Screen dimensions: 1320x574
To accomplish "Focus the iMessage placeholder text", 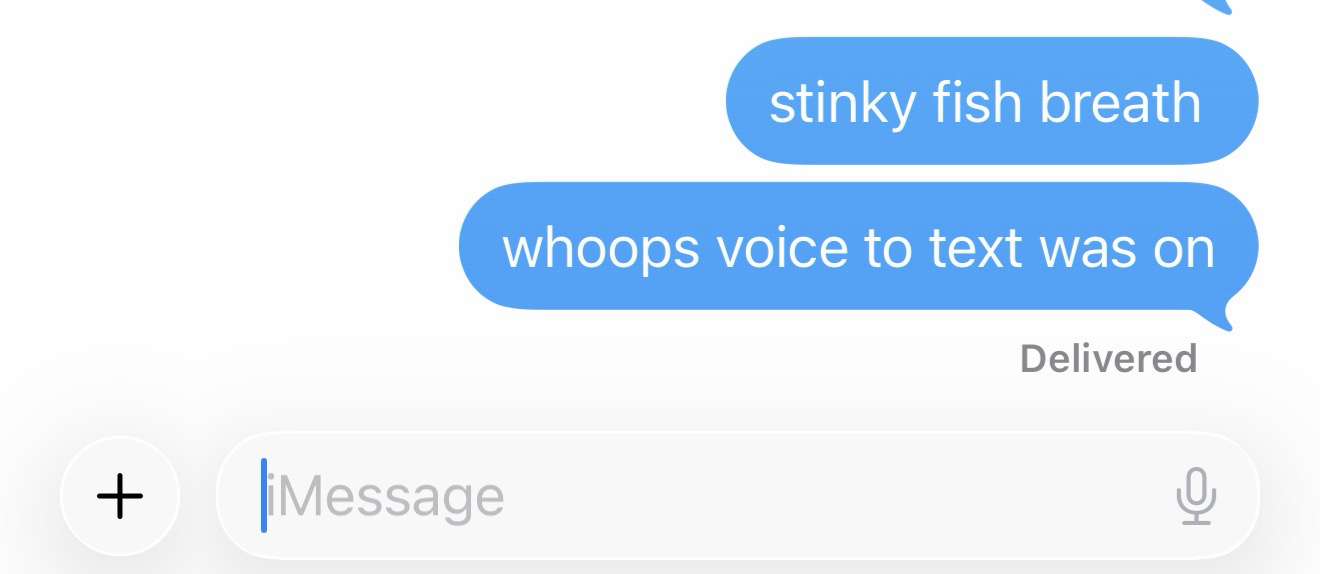I will (386, 497).
